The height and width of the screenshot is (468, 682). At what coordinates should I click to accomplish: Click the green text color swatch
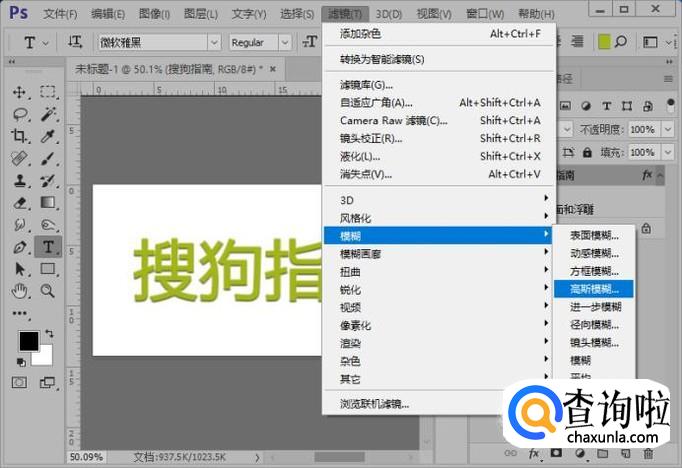604,42
